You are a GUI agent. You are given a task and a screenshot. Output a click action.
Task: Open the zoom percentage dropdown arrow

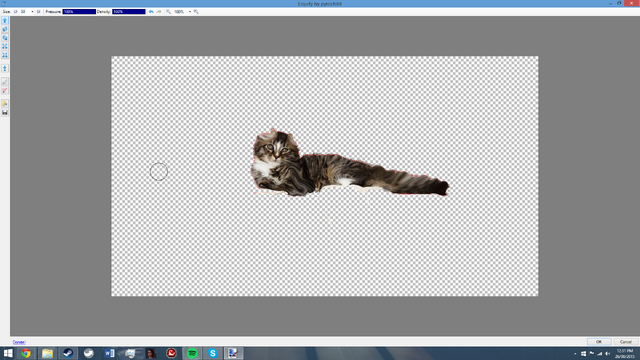[x=190, y=12]
